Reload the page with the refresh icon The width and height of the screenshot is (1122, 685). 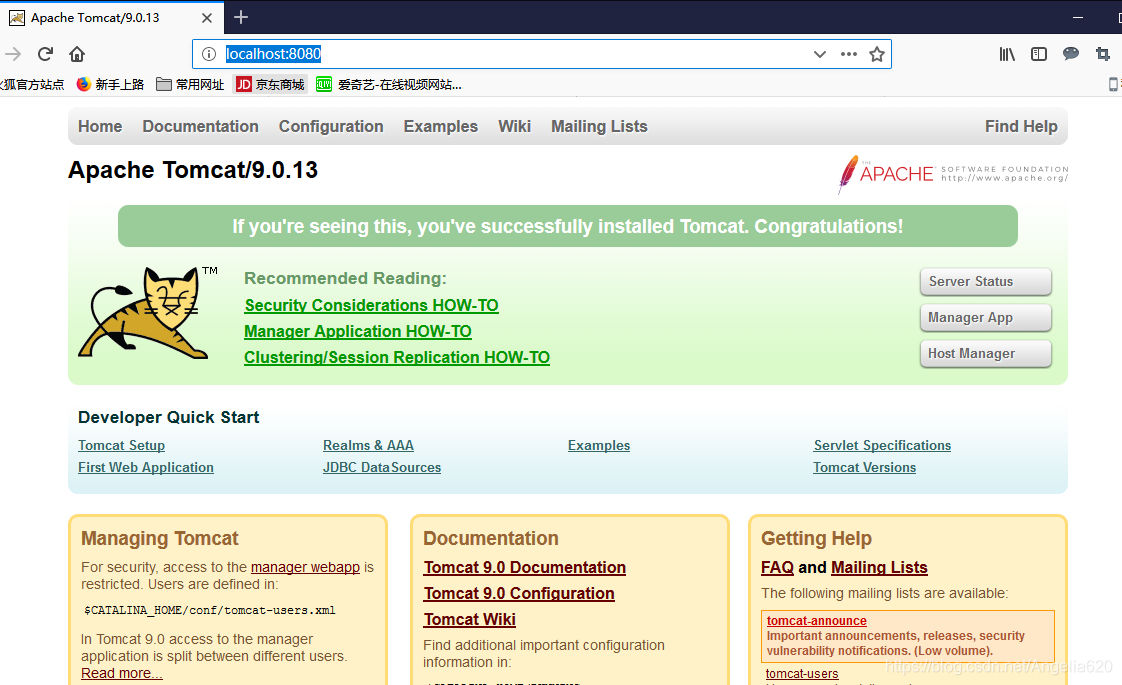click(x=46, y=54)
